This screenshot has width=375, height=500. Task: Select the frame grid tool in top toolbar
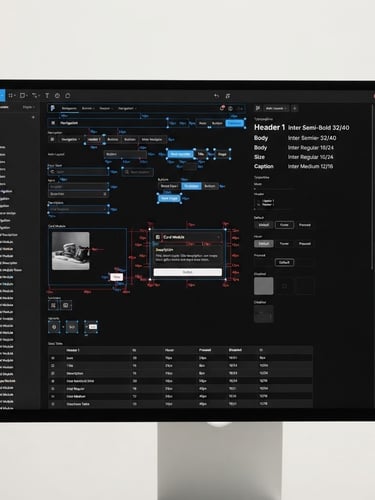coord(10,96)
